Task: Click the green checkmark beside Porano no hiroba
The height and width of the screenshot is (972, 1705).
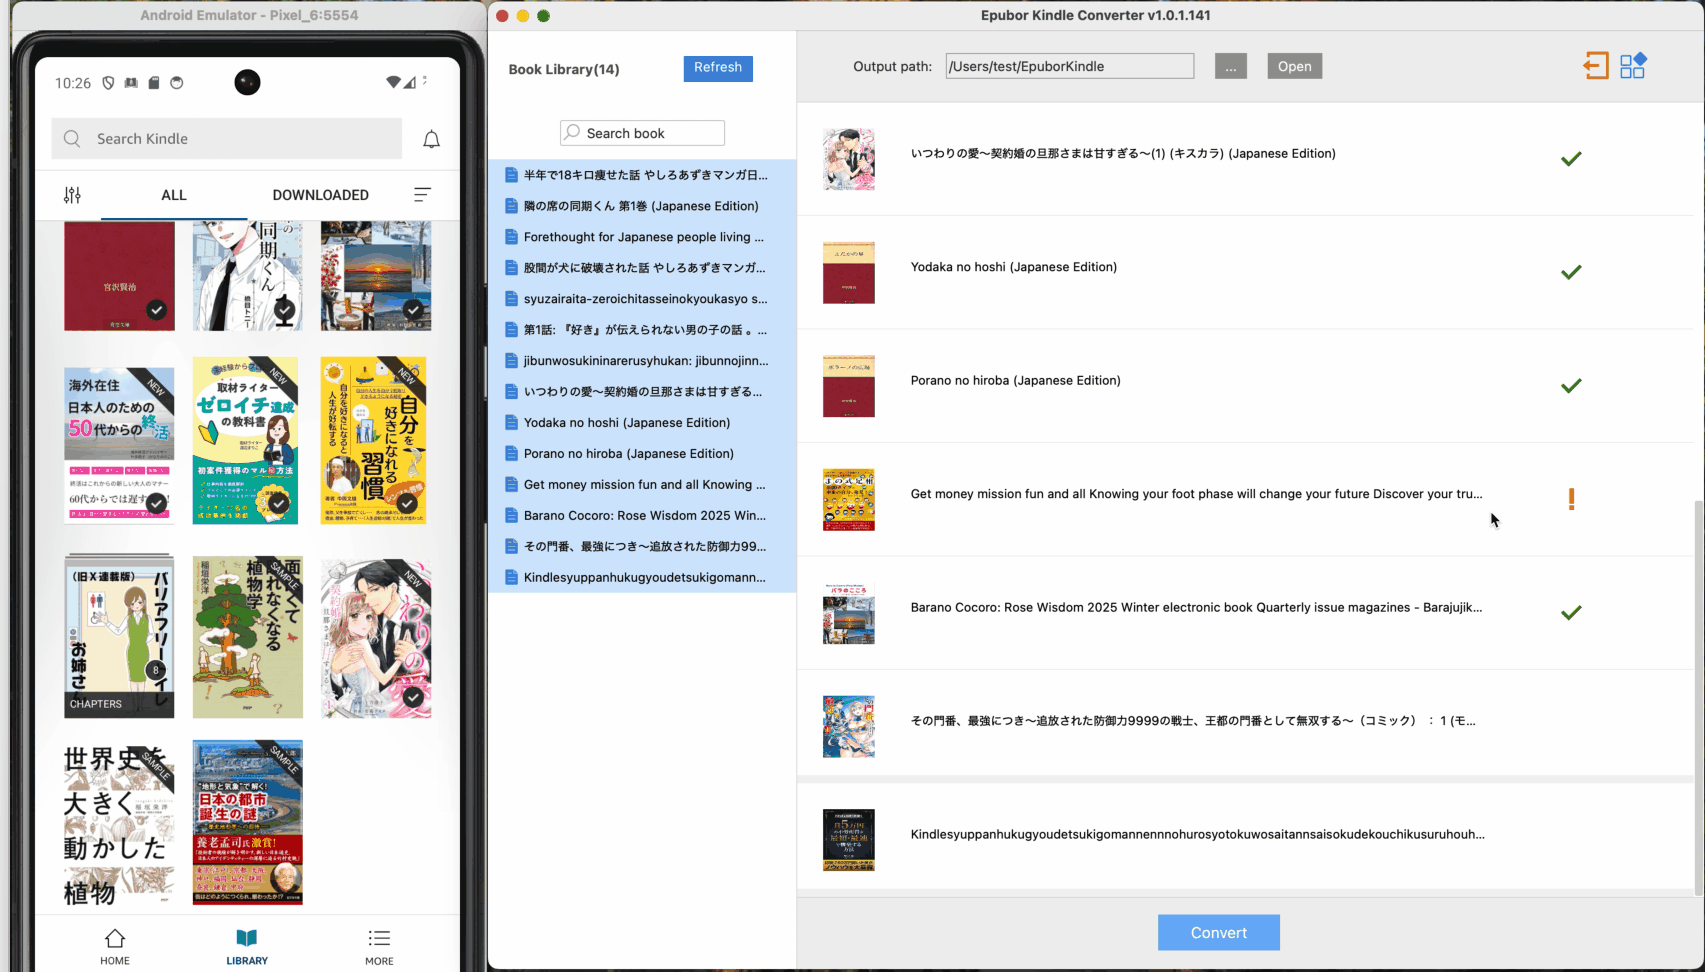Action: click(x=1571, y=386)
